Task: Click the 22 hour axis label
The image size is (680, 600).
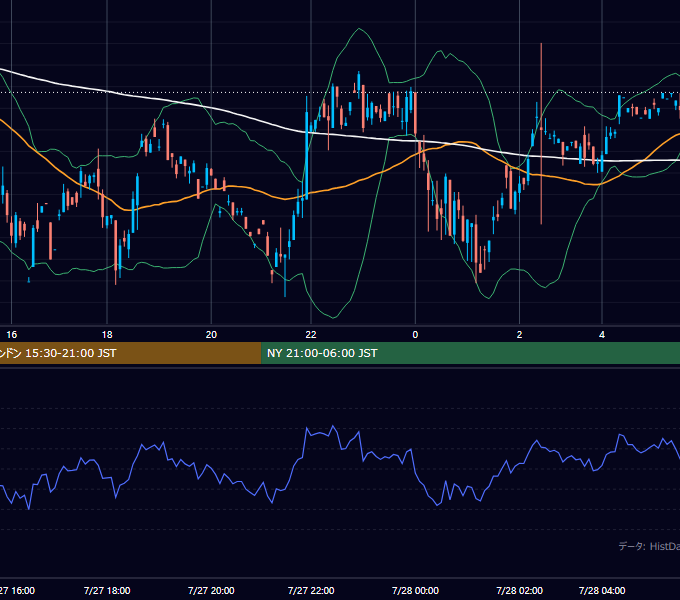Action: [311, 335]
